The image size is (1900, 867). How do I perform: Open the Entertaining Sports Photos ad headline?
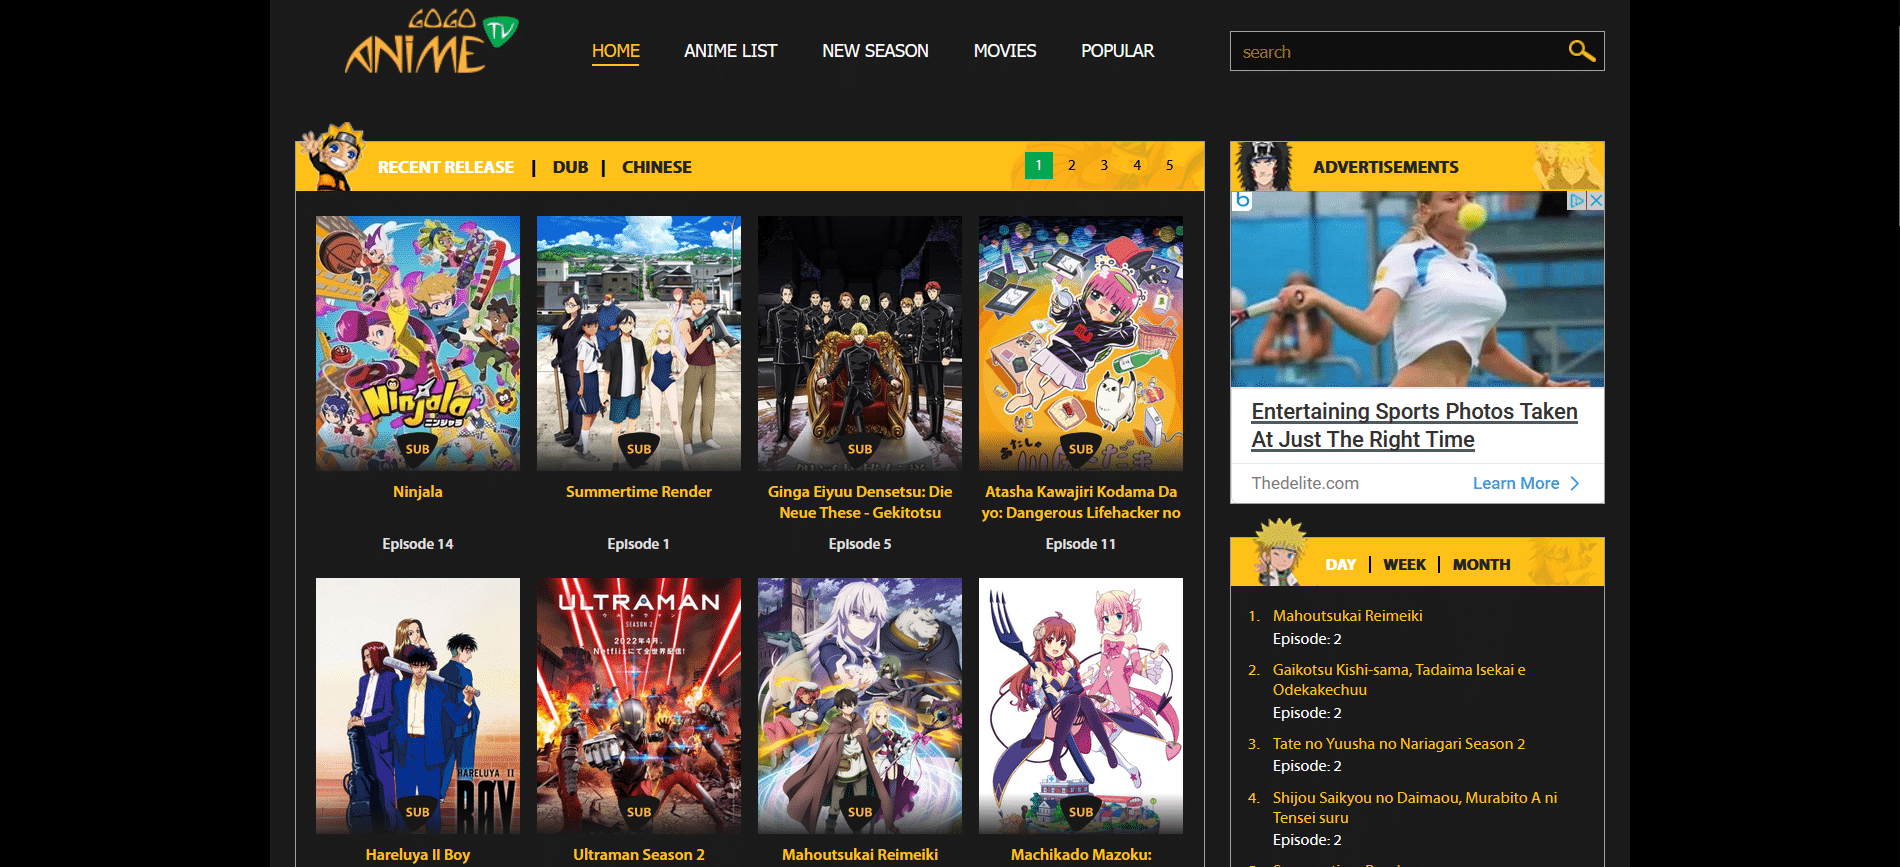tap(1414, 425)
